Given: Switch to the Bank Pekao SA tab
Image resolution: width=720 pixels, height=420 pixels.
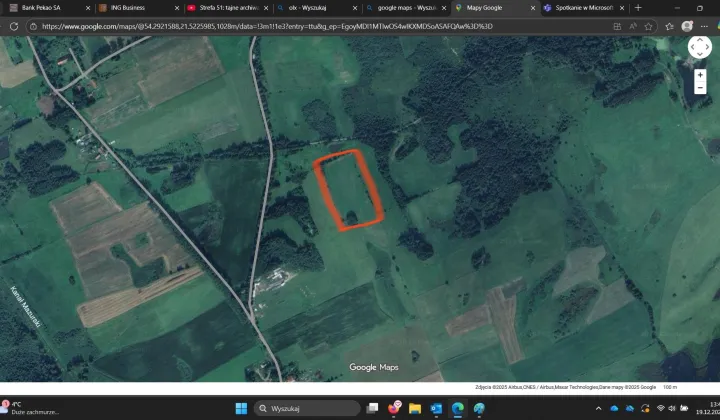Looking at the screenshot, I should tap(41, 8).
